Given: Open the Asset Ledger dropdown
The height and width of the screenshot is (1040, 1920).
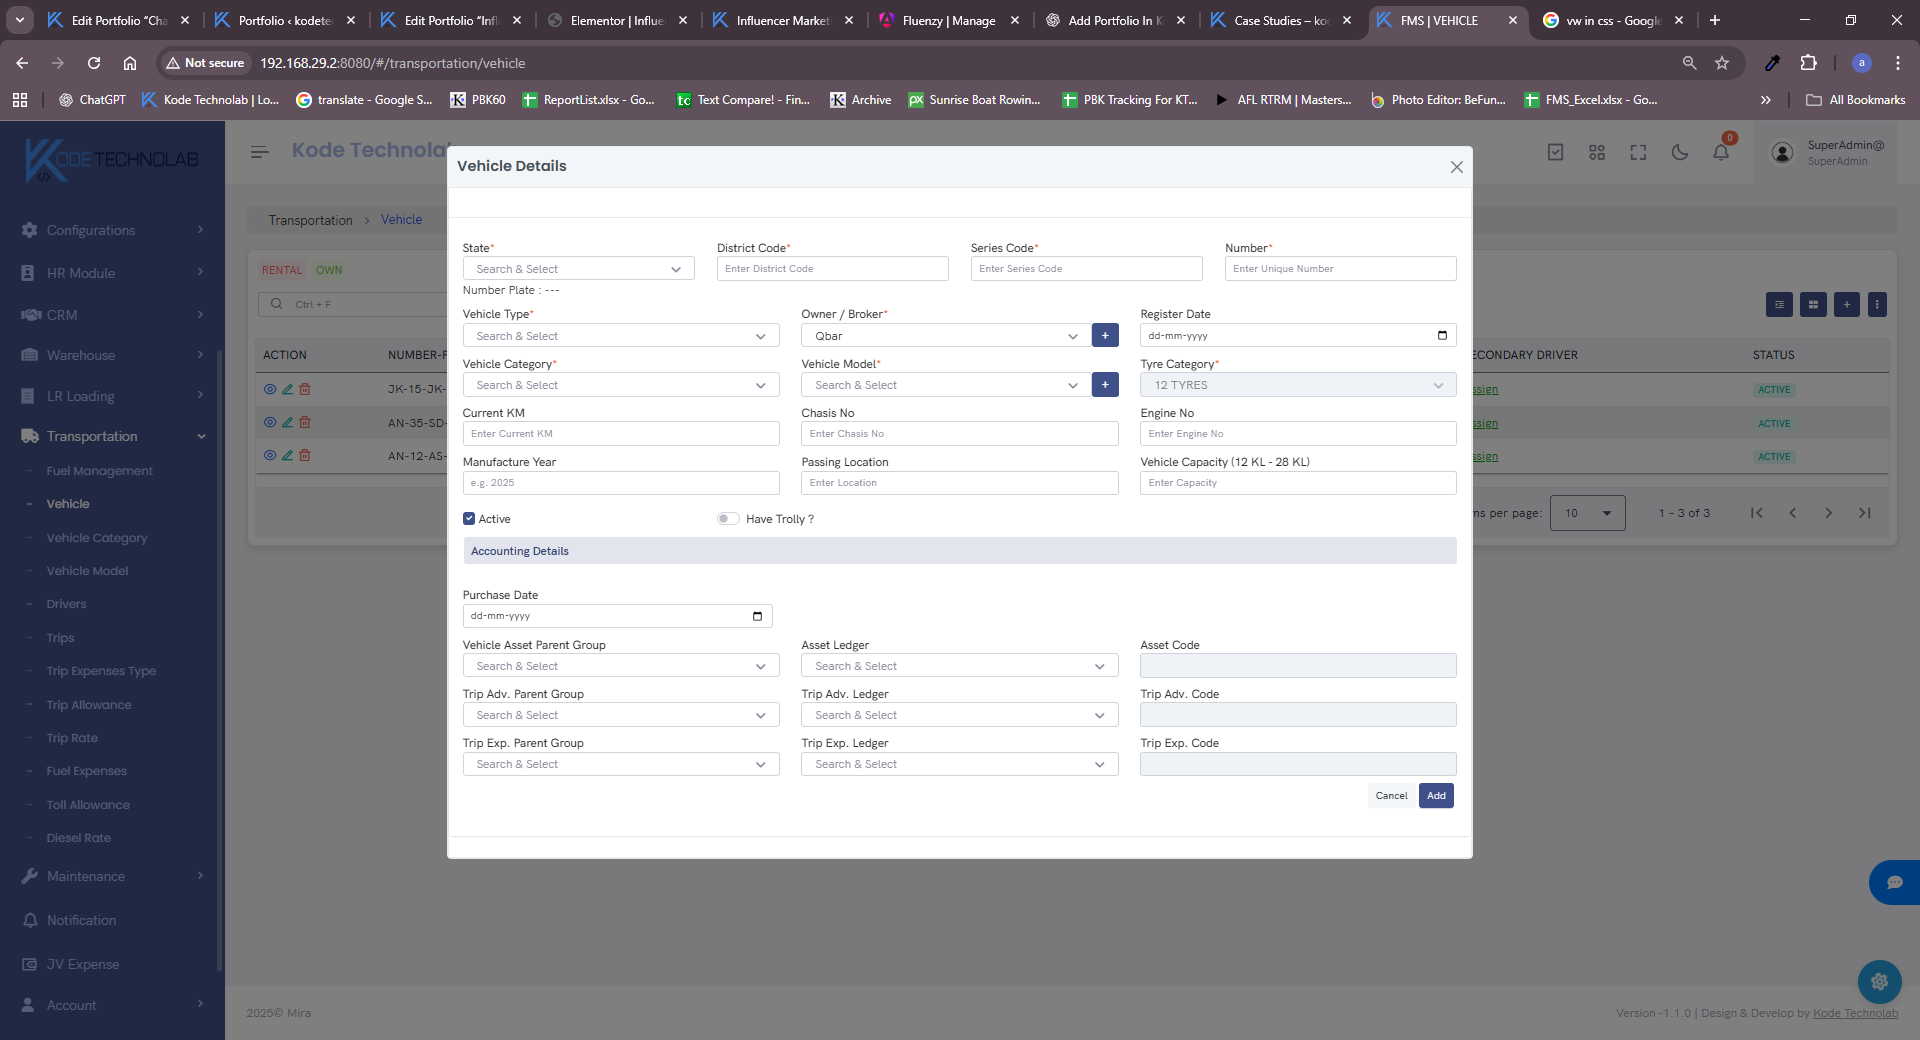Looking at the screenshot, I should pyautogui.click(x=958, y=666).
